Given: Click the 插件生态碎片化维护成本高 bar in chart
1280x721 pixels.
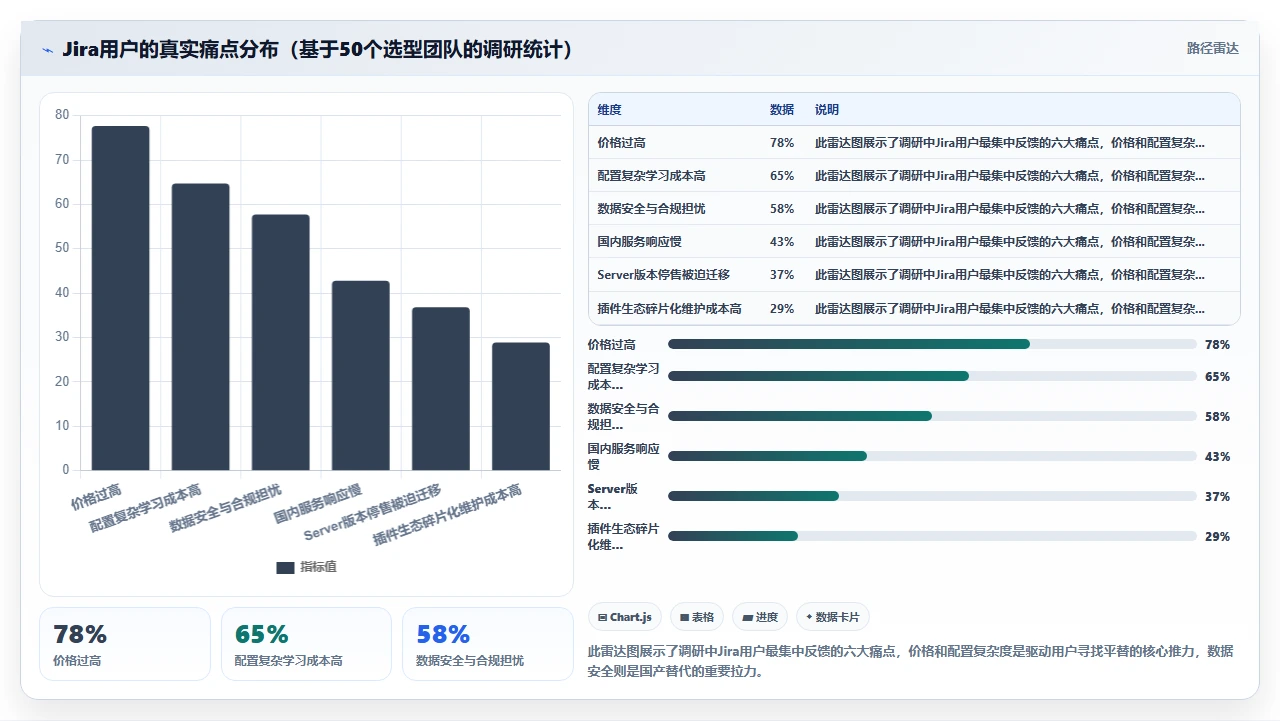Looking at the screenshot, I should click(x=520, y=406).
